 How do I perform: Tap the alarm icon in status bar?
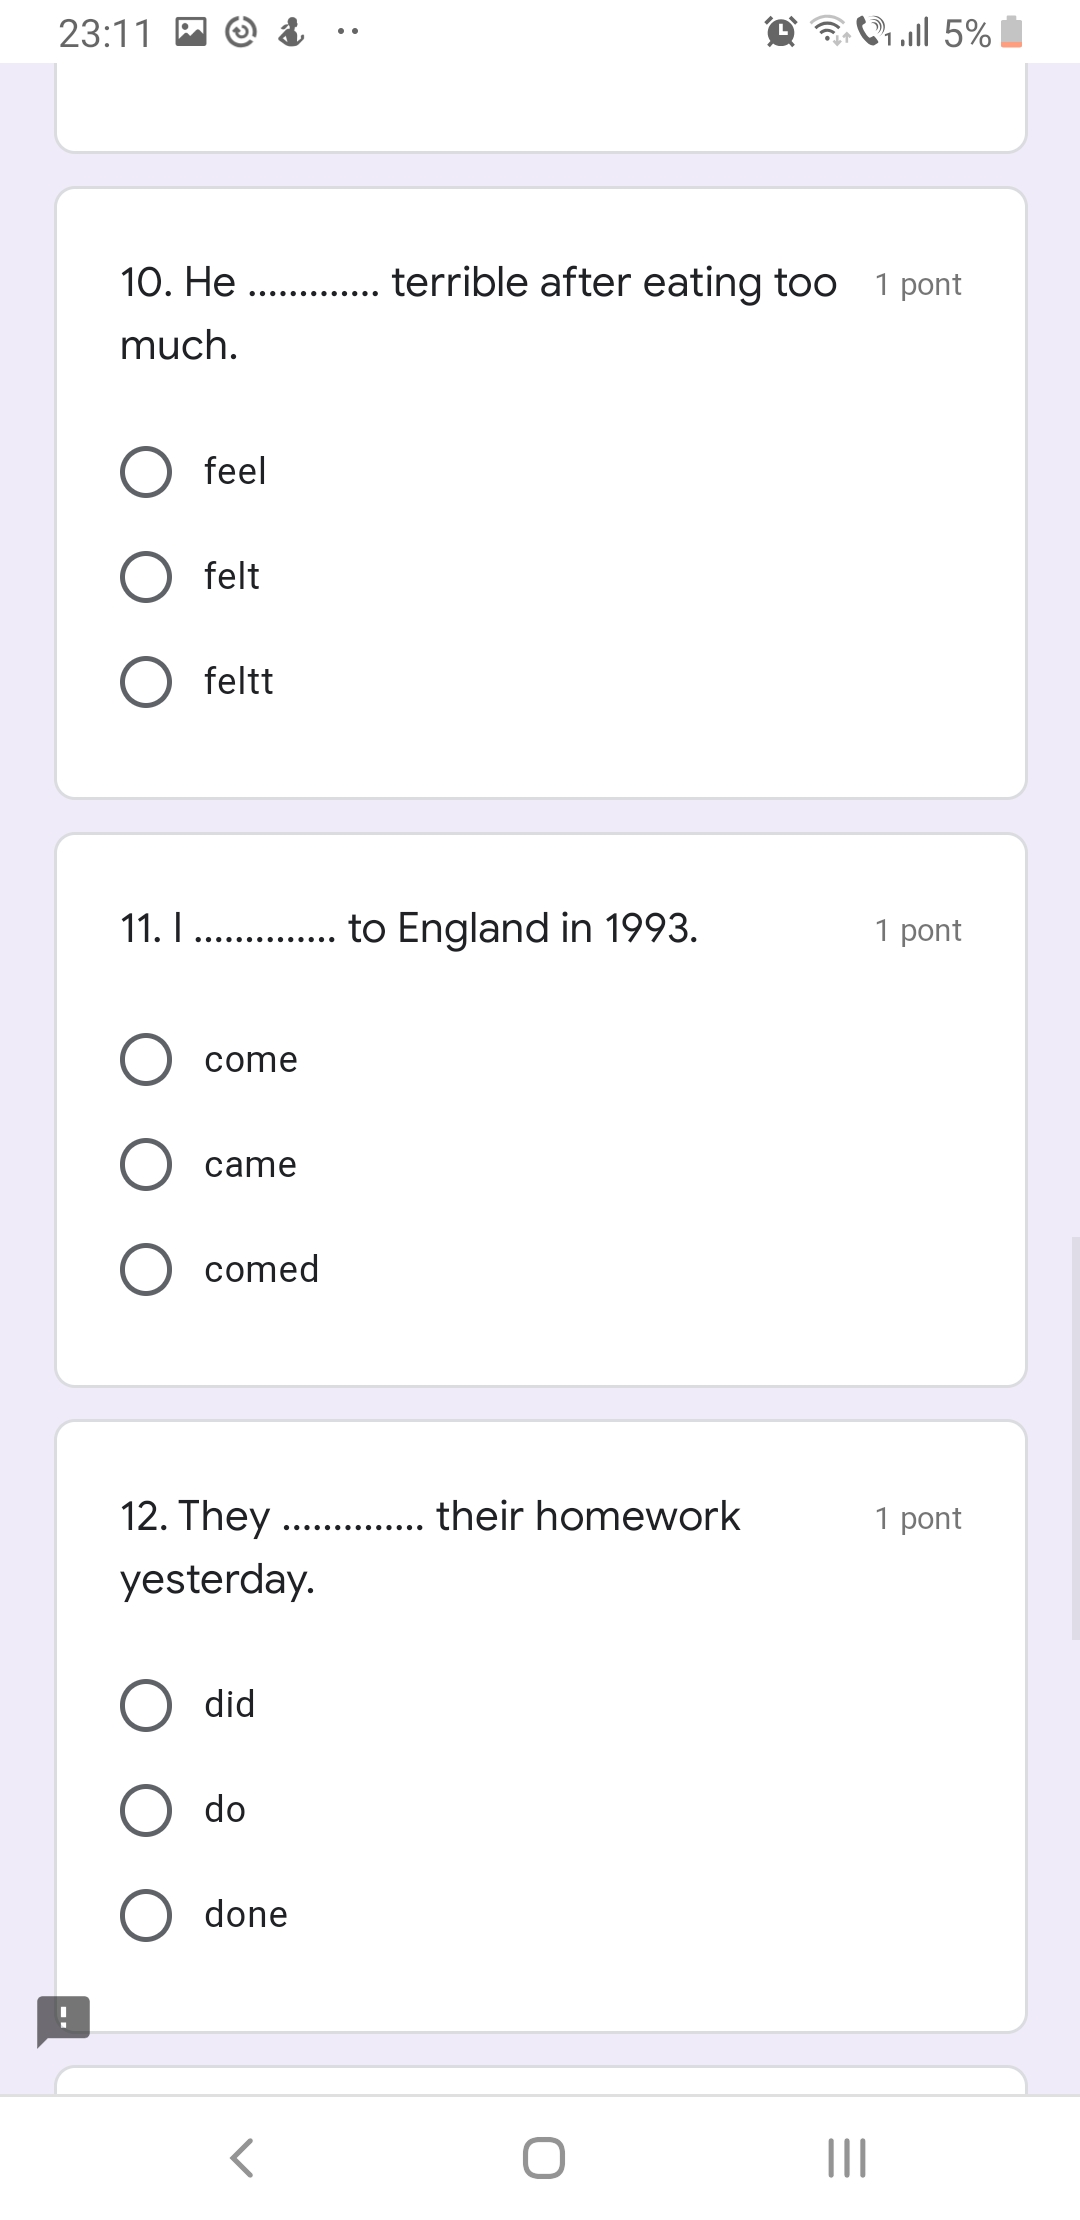(x=780, y=33)
